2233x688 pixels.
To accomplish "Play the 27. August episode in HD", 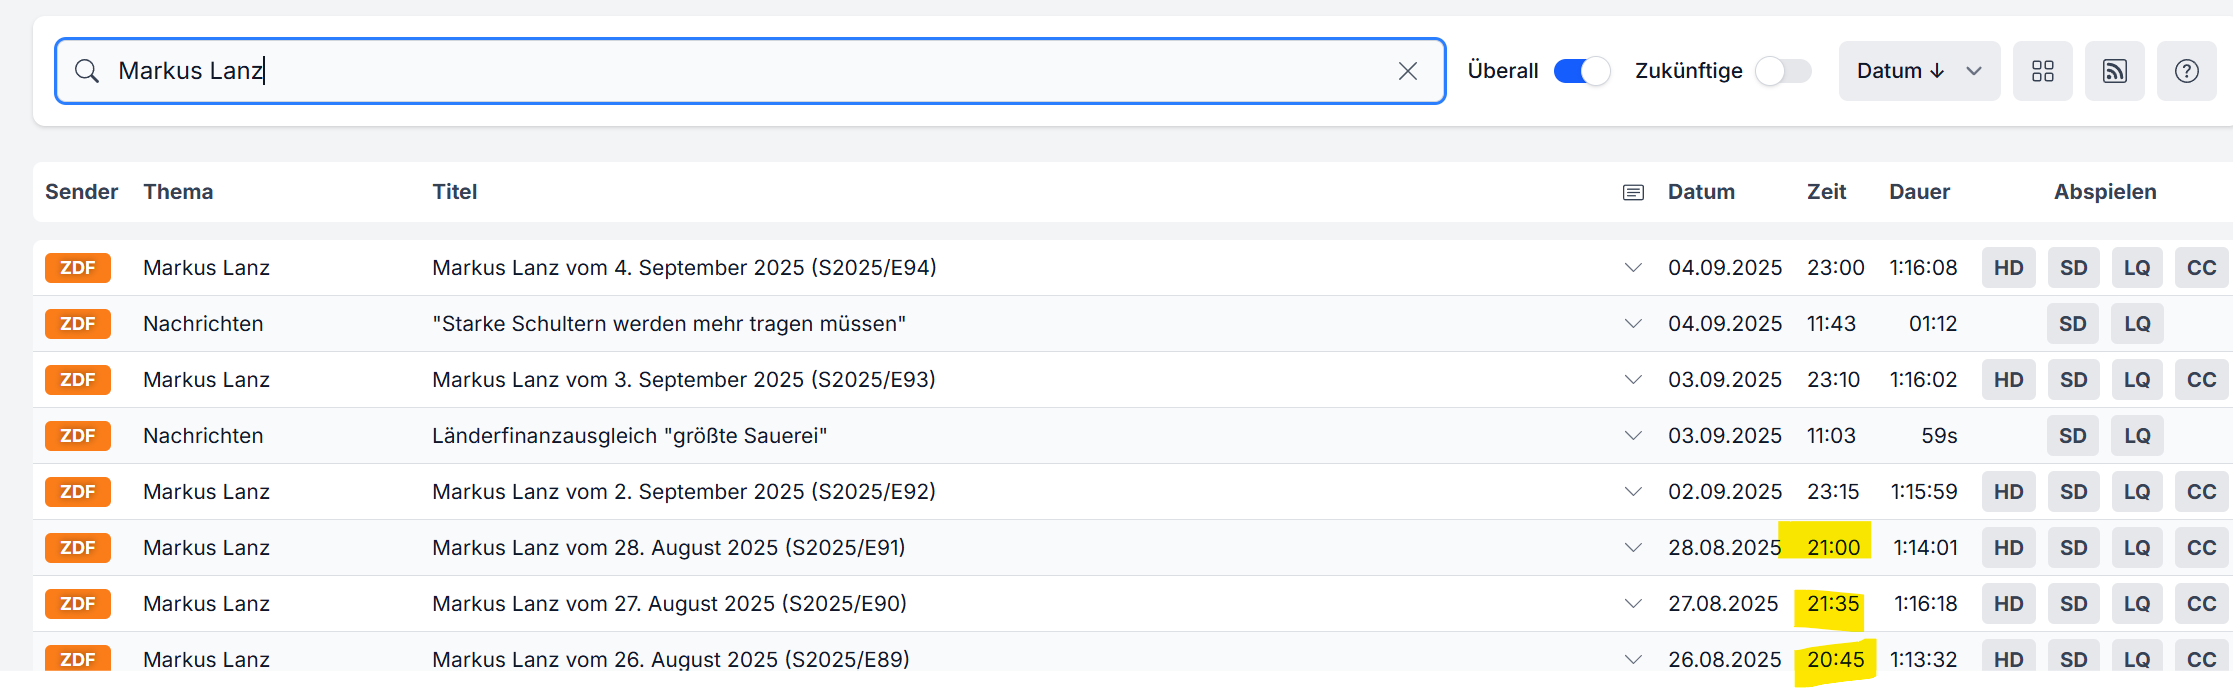I will 2009,604.
